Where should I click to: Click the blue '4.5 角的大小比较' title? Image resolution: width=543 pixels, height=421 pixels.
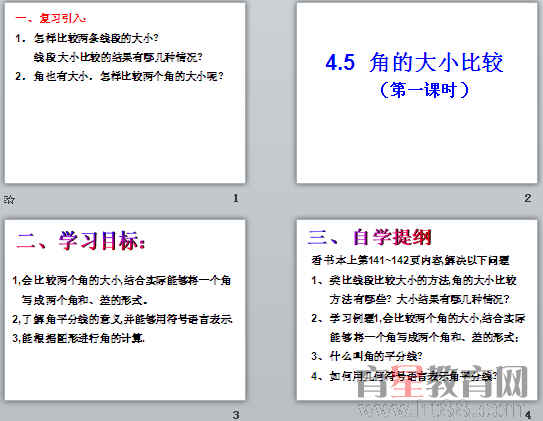tap(414, 62)
